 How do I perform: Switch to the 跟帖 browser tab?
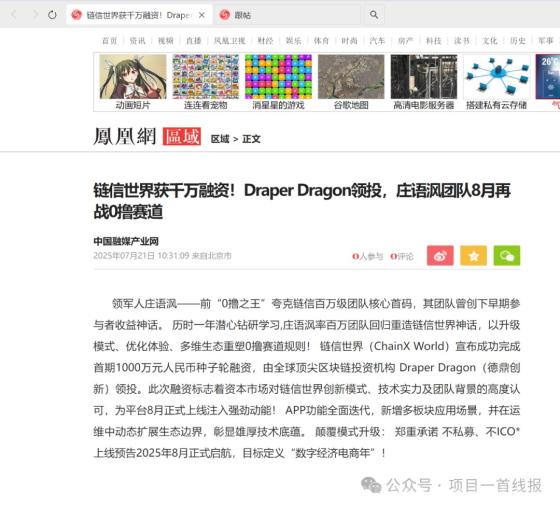click(286, 15)
